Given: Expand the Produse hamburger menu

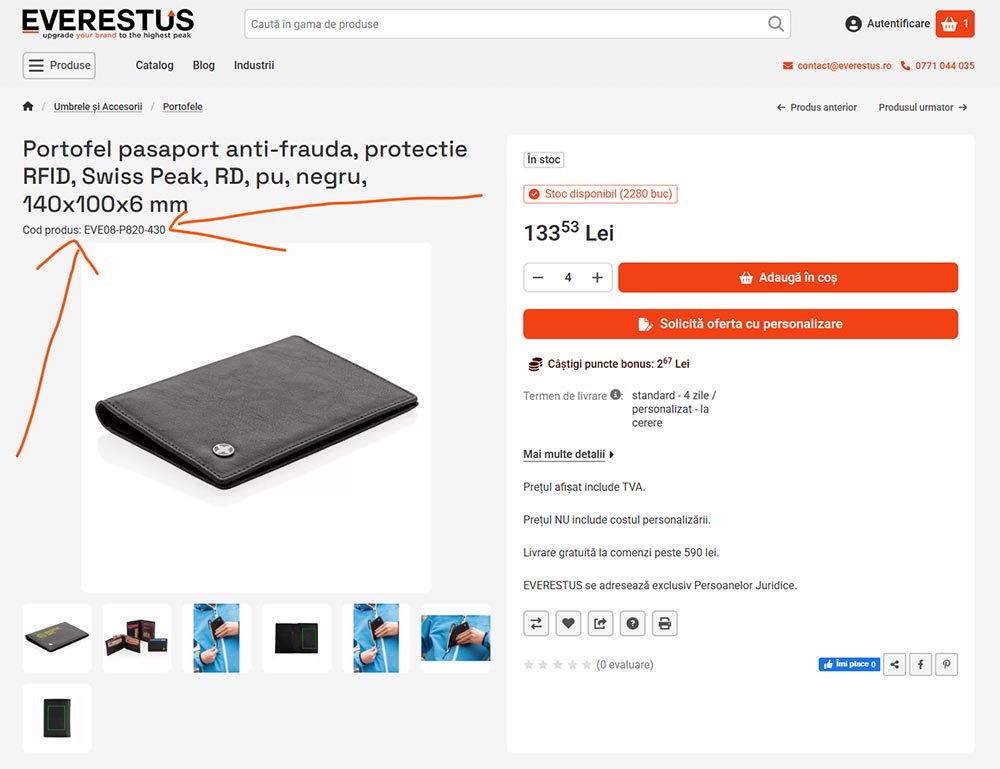Looking at the screenshot, I should coord(59,65).
